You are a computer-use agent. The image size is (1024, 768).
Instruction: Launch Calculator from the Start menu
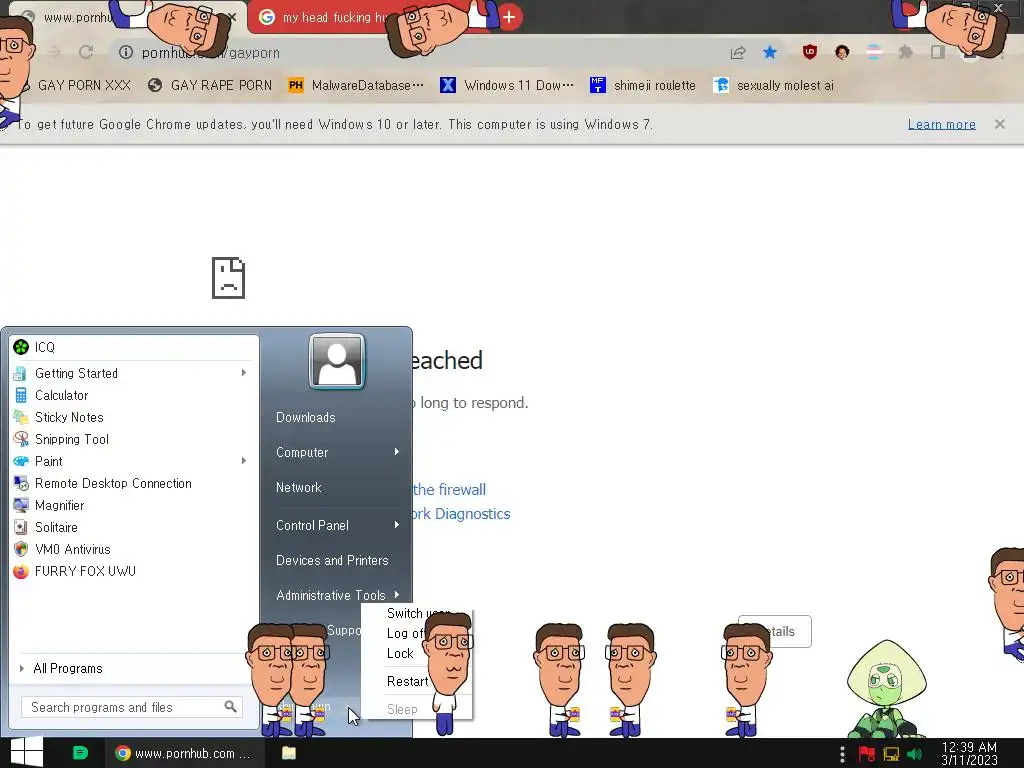[x=134, y=395]
